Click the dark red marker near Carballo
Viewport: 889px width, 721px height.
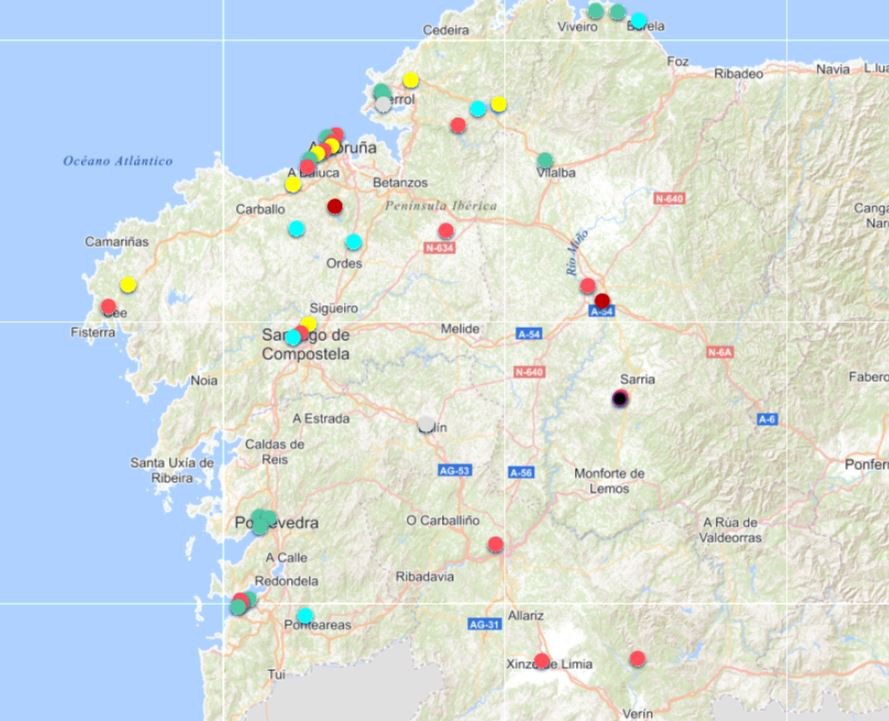[x=333, y=207]
